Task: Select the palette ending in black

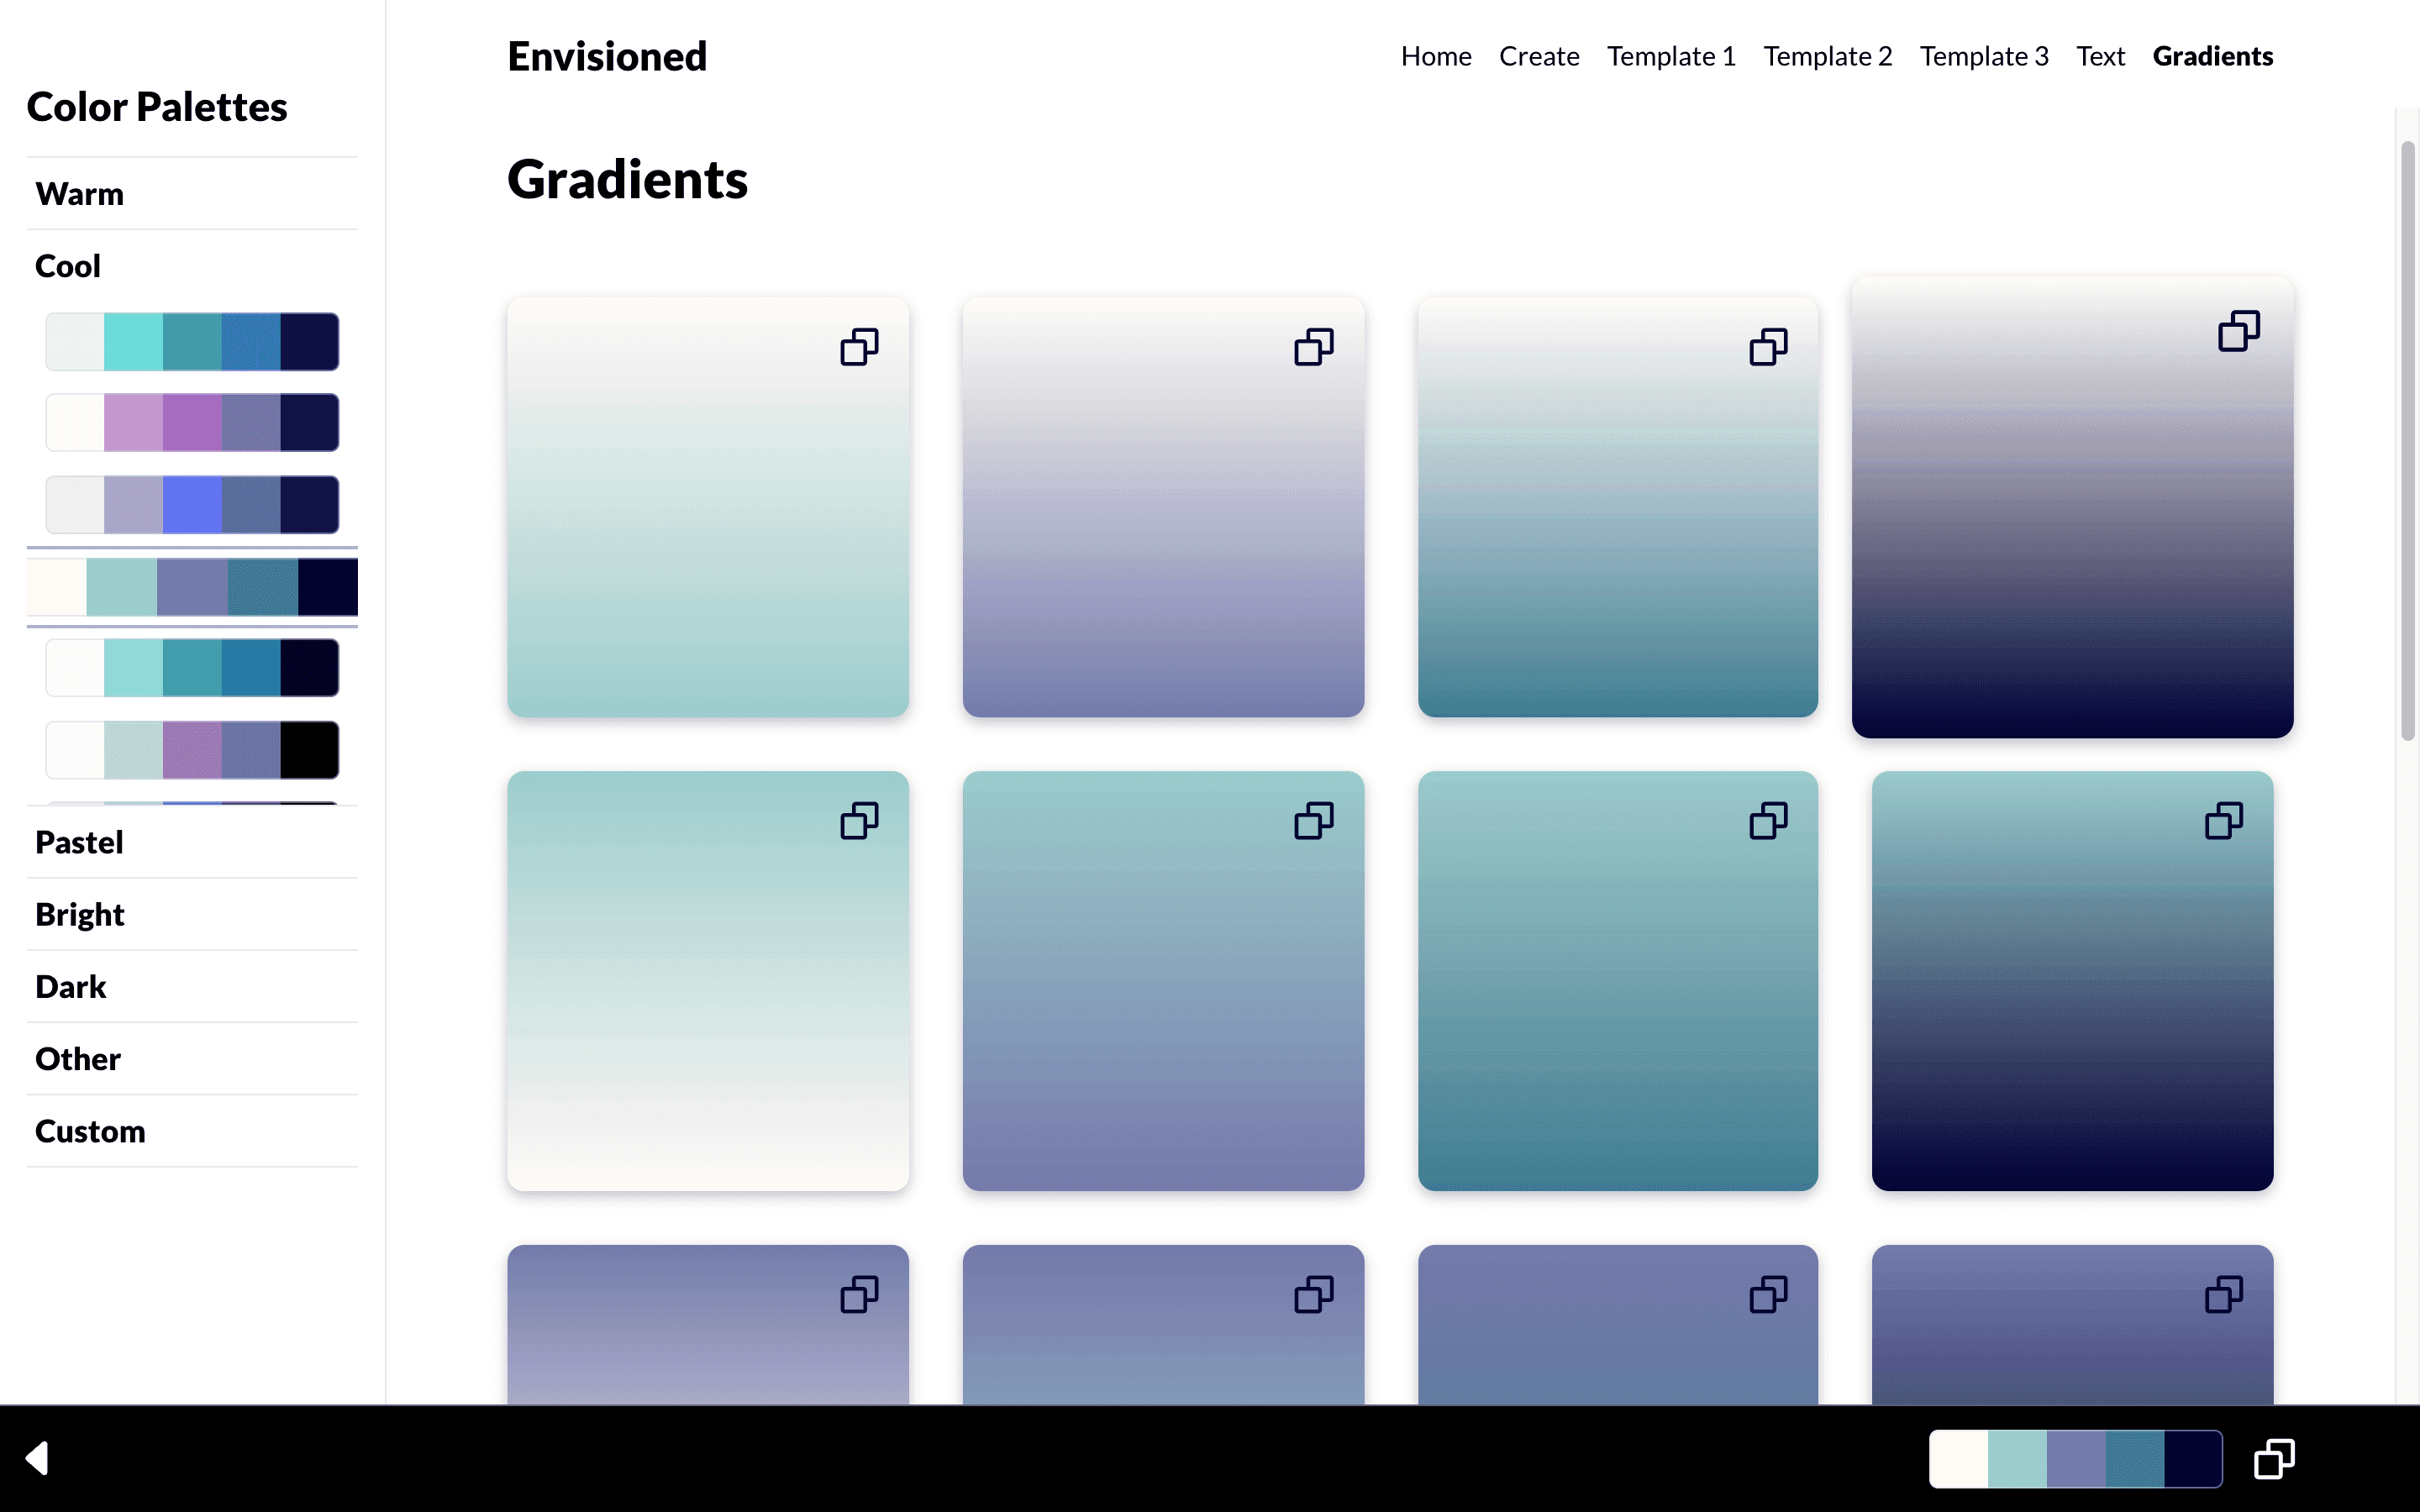Action: (192, 750)
